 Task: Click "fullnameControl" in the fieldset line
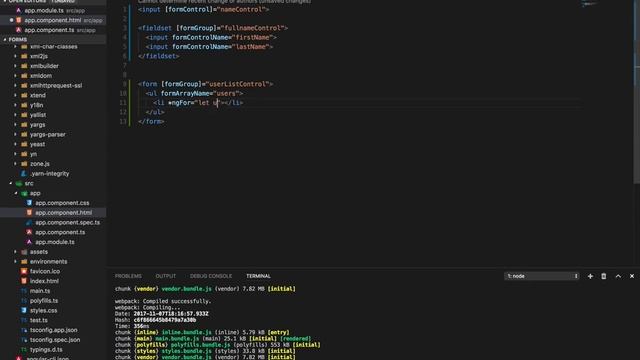253,28
